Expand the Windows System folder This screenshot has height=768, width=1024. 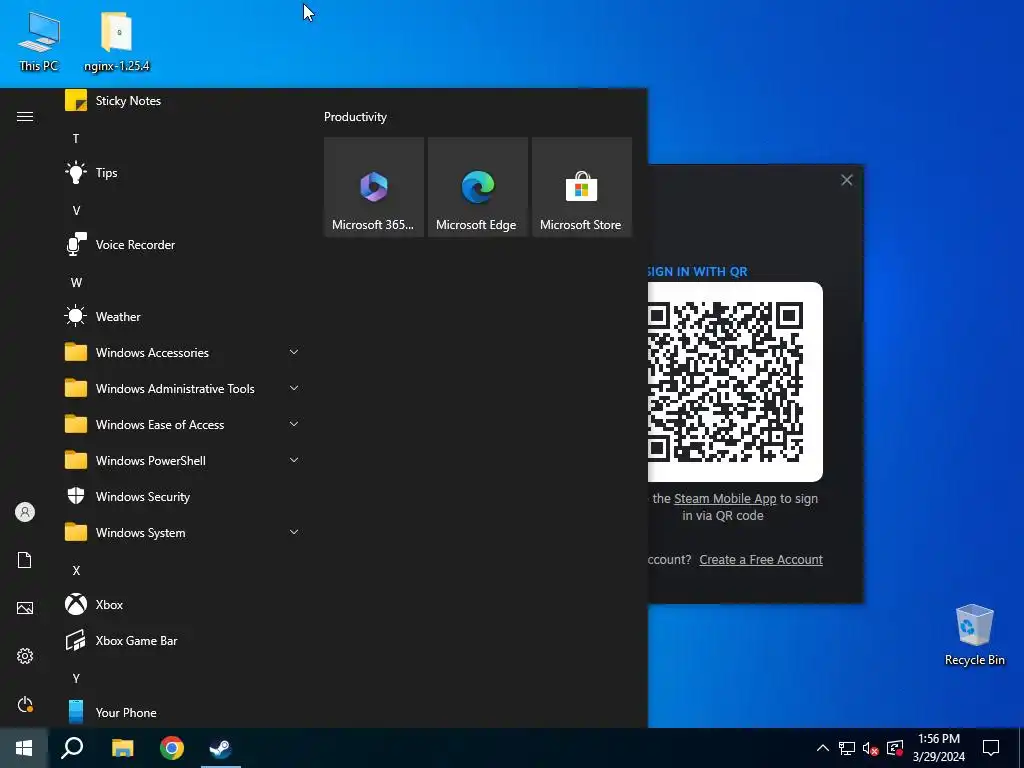182,533
